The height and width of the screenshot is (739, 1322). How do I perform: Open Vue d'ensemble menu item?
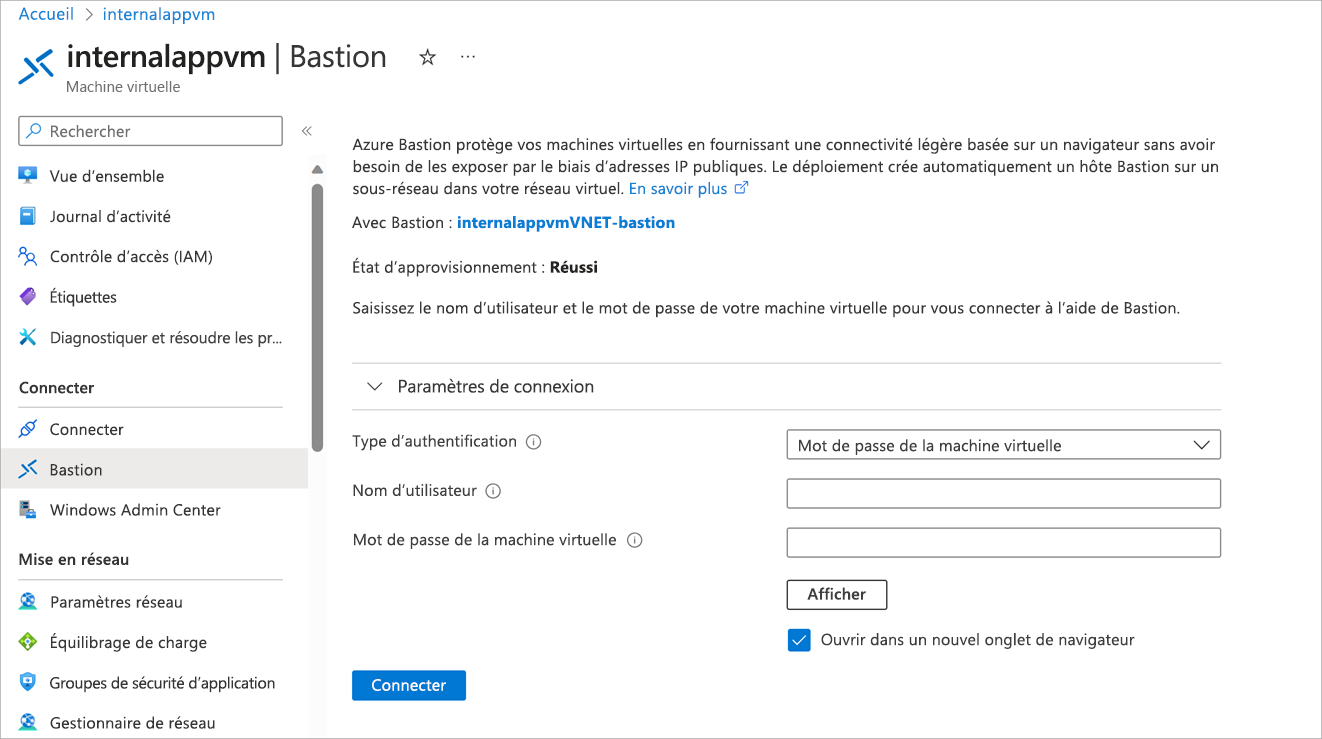click(x=107, y=176)
